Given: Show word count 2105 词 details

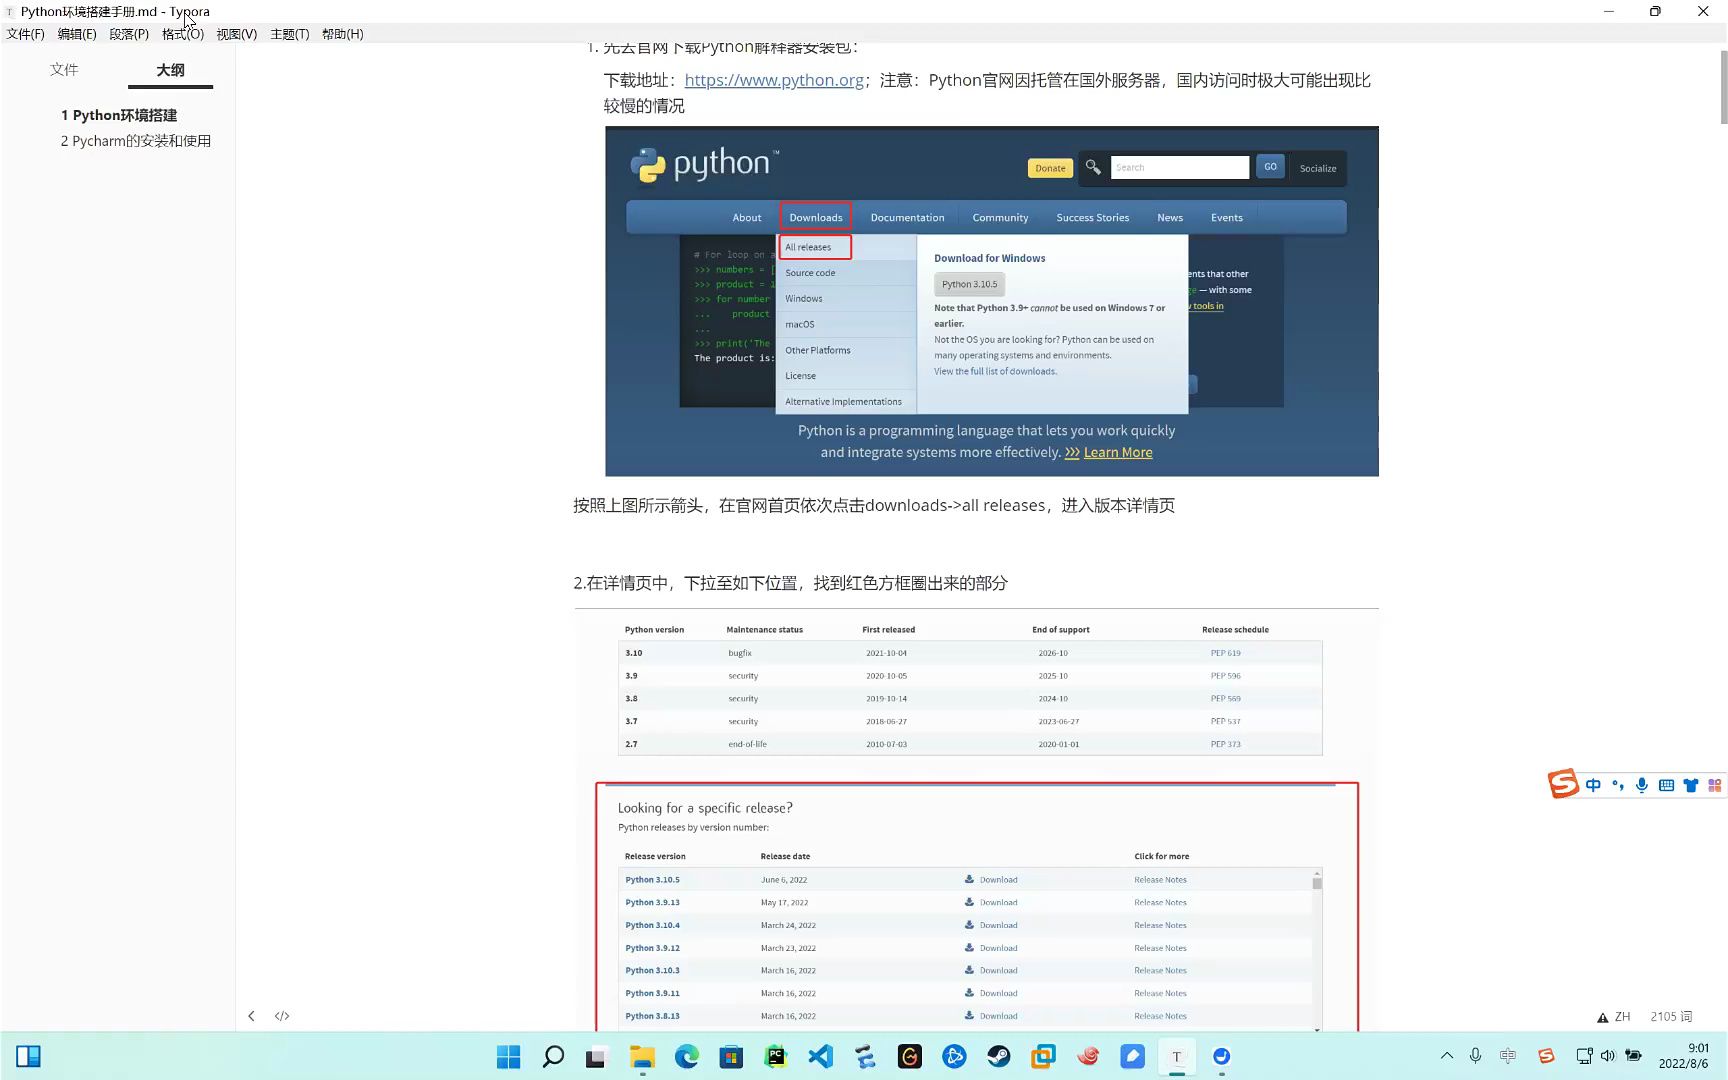Looking at the screenshot, I should [1671, 1017].
